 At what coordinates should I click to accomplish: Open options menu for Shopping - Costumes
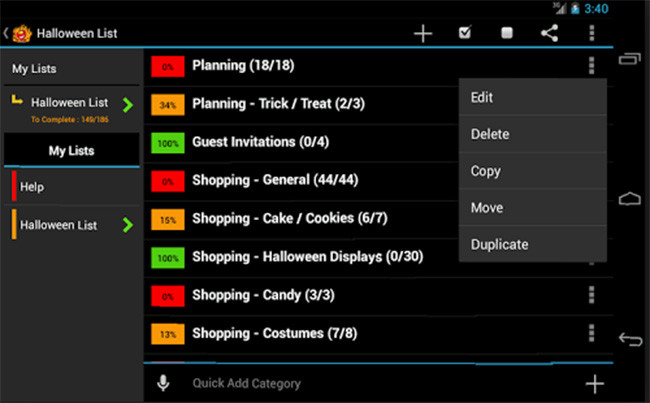(x=592, y=333)
